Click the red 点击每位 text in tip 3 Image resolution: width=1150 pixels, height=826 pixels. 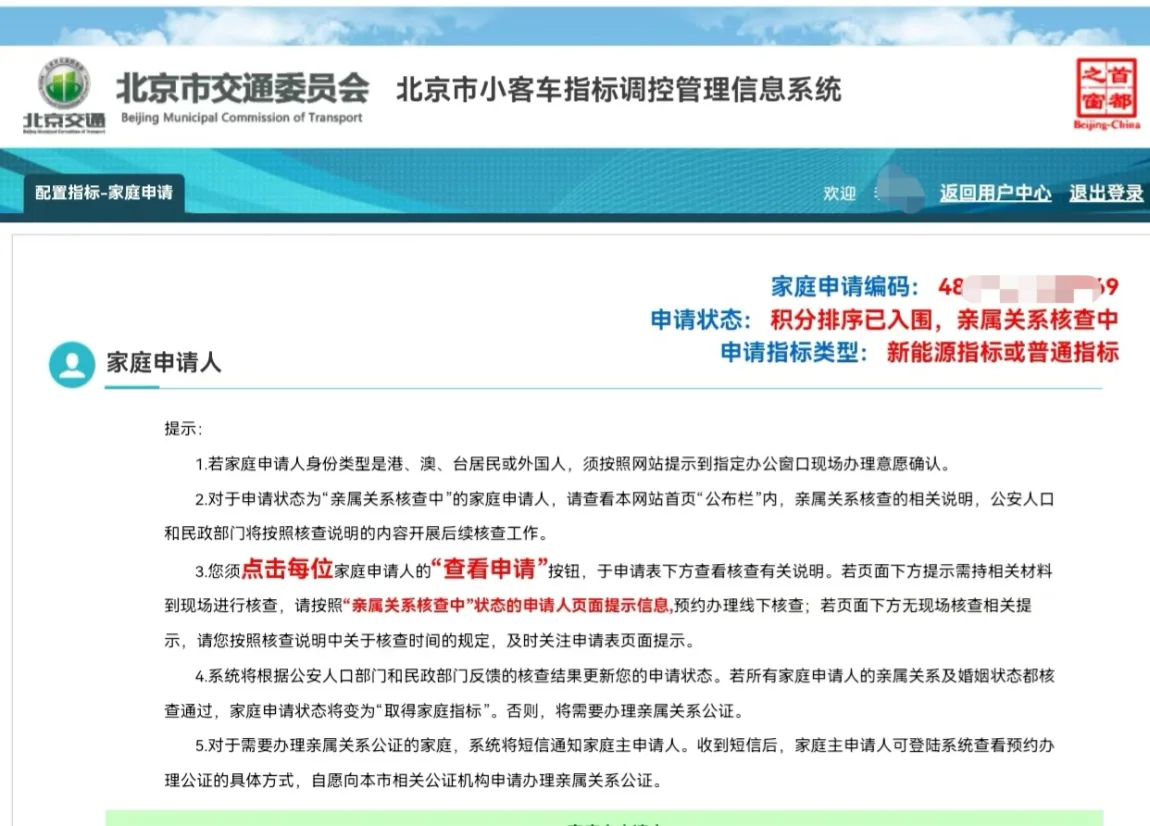coord(286,570)
